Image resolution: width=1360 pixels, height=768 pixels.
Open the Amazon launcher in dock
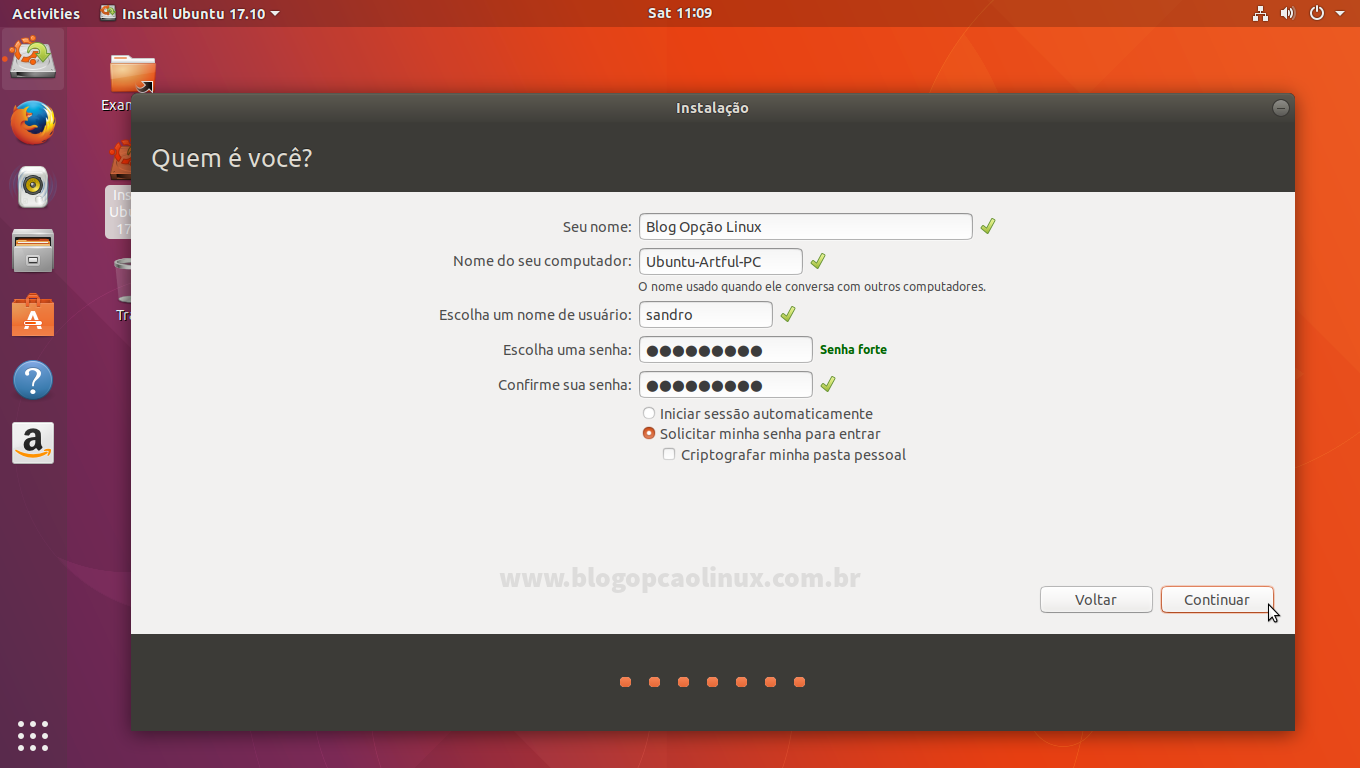(x=33, y=443)
